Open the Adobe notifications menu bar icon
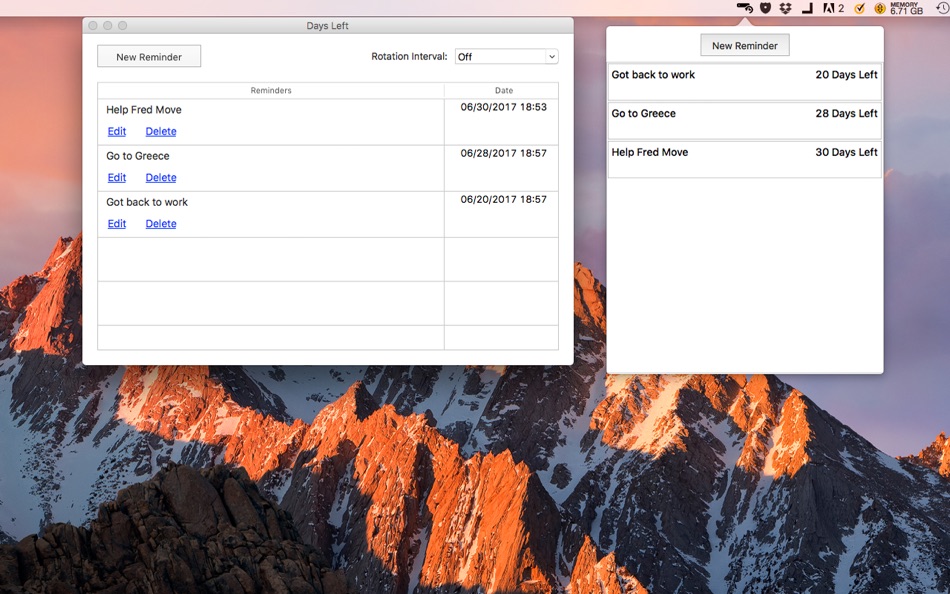Screen dimensions: 950x594 [x=833, y=8]
